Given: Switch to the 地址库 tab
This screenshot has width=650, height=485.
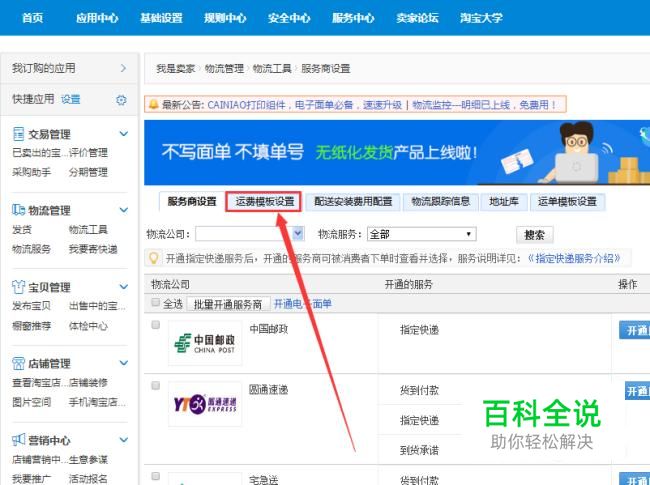Looking at the screenshot, I should [504, 202].
